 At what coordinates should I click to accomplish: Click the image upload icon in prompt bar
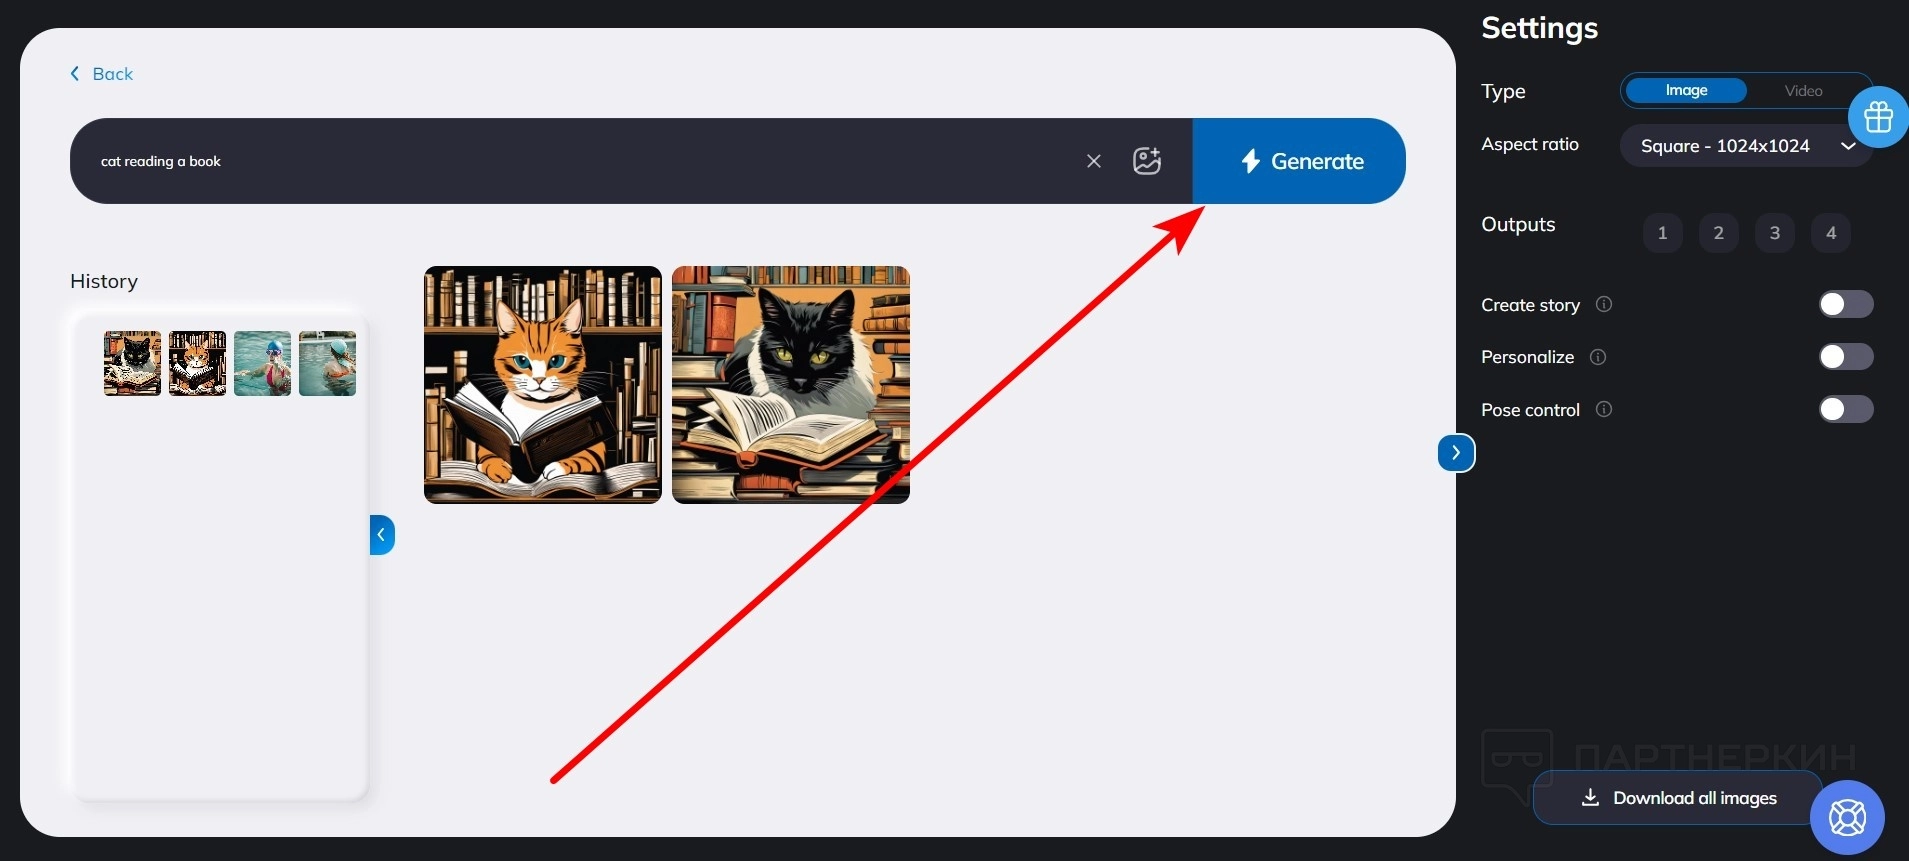1147,161
